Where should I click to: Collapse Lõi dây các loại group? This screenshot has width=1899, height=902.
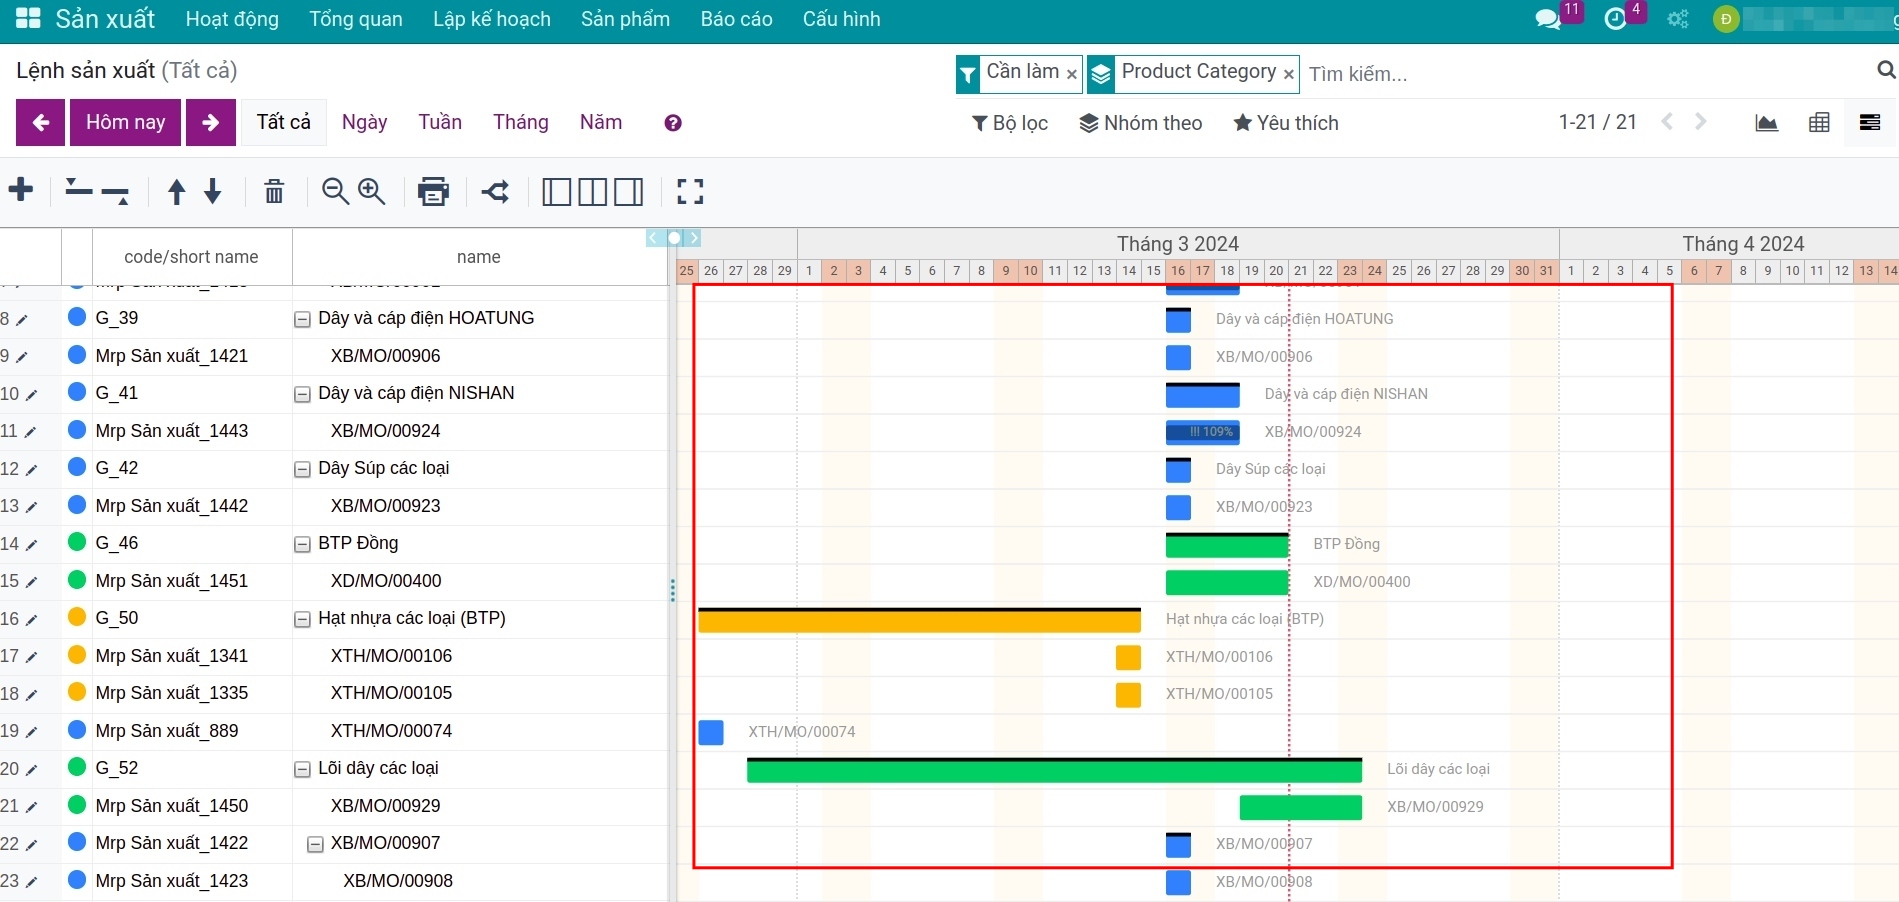click(302, 770)
